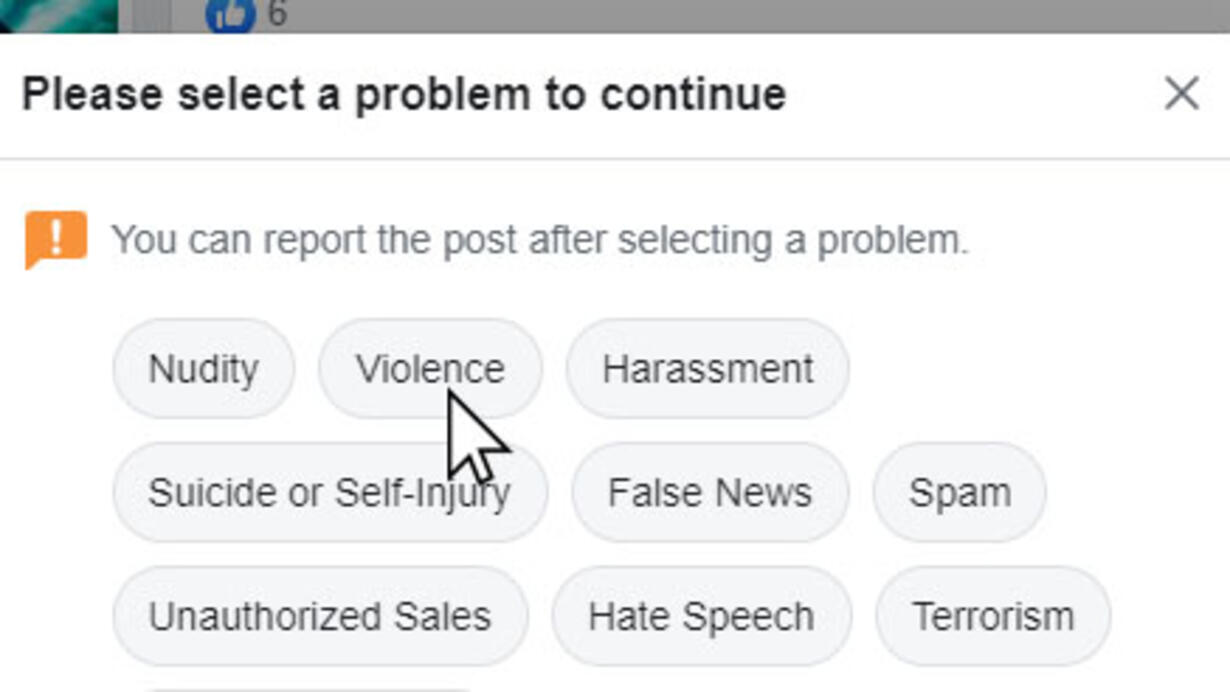Select the Nudity problem option
Image resolution: width=1230 pixels, height=692 pixels.
203,369
